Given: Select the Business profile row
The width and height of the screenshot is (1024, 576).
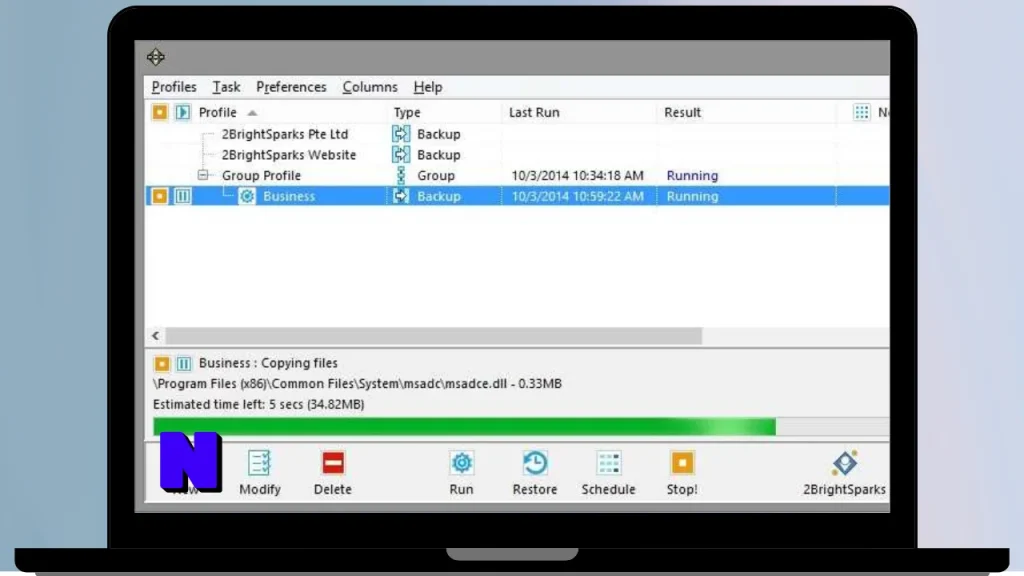Looking at the screenshot, I should point(517,196).
